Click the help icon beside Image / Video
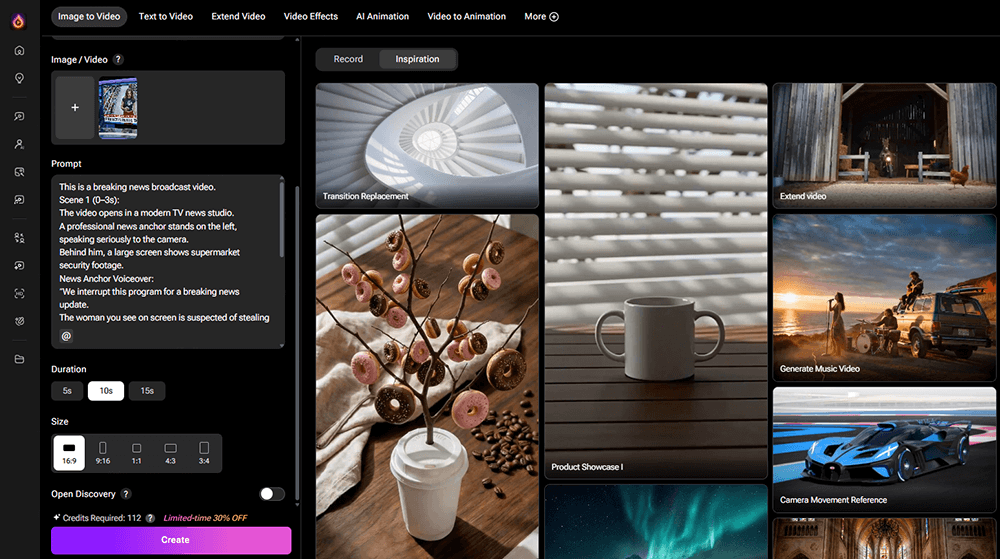The image size is (1000, 559). [x=119, y=60]
